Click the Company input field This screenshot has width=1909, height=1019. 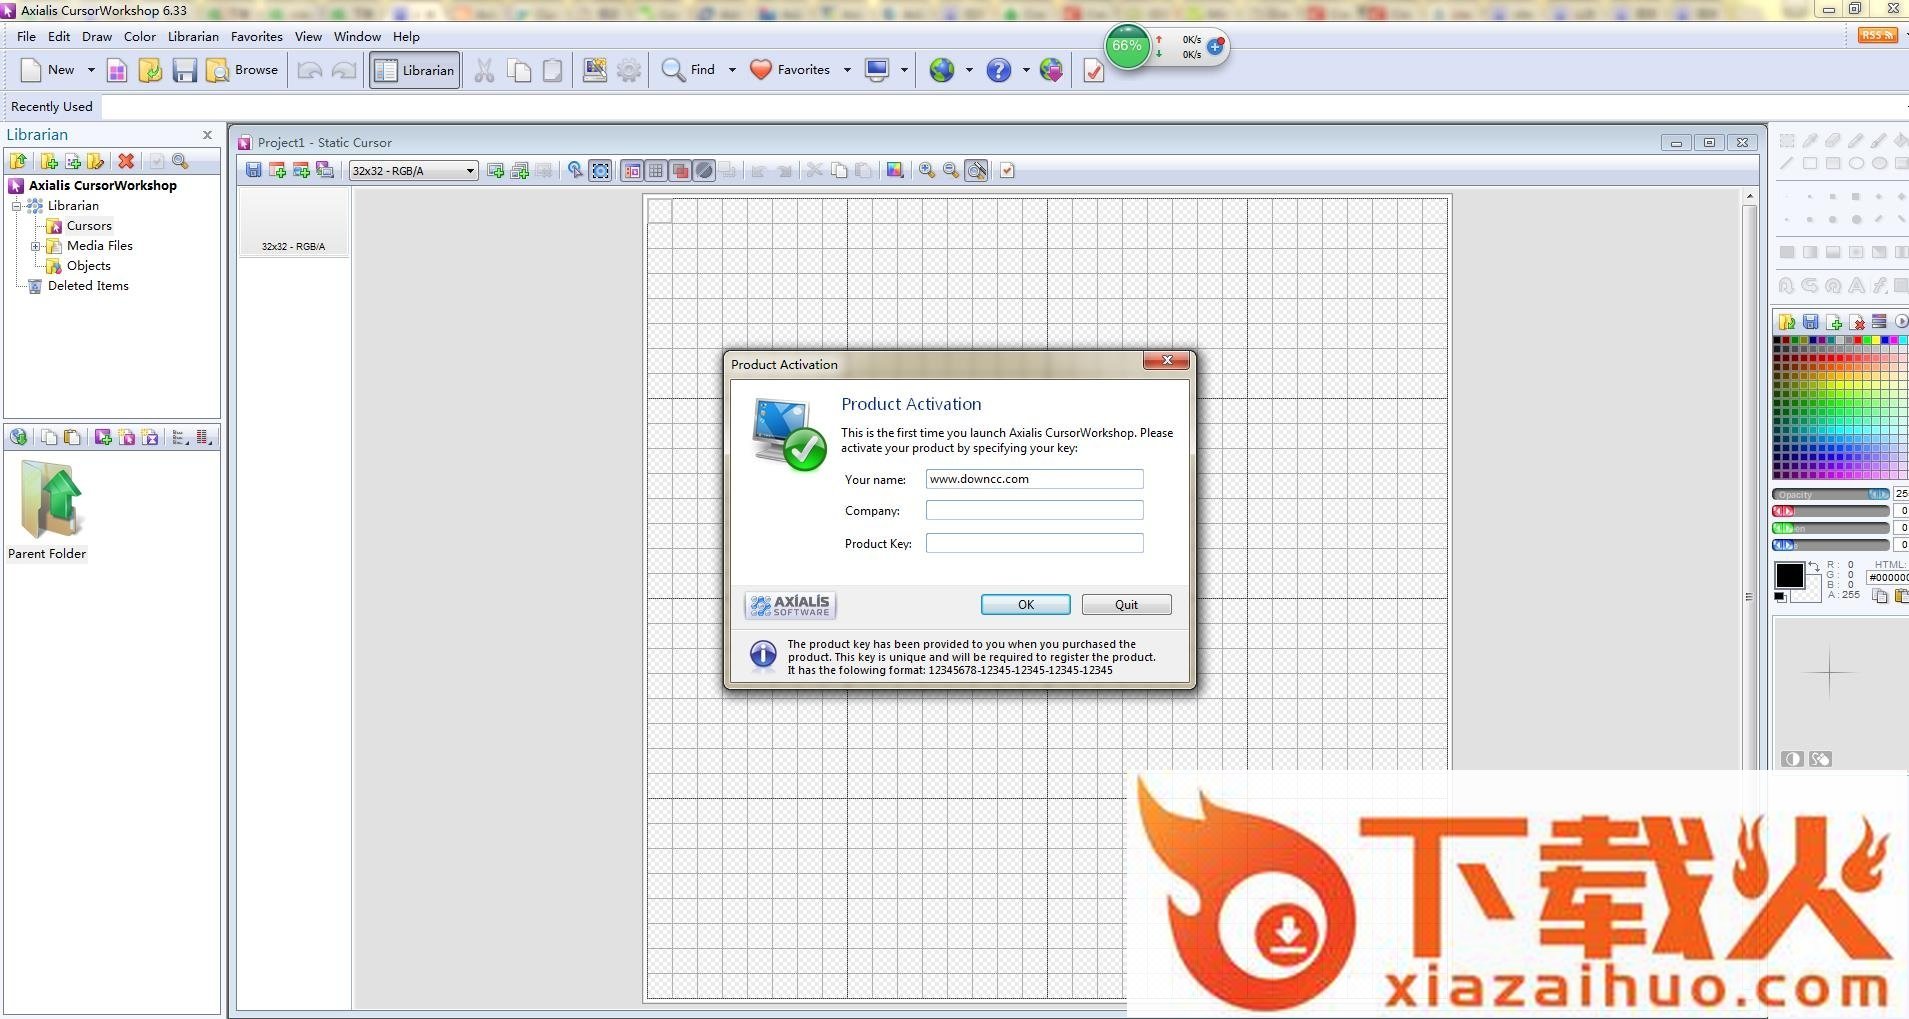pyautogui.click(x=1034, y=510)
